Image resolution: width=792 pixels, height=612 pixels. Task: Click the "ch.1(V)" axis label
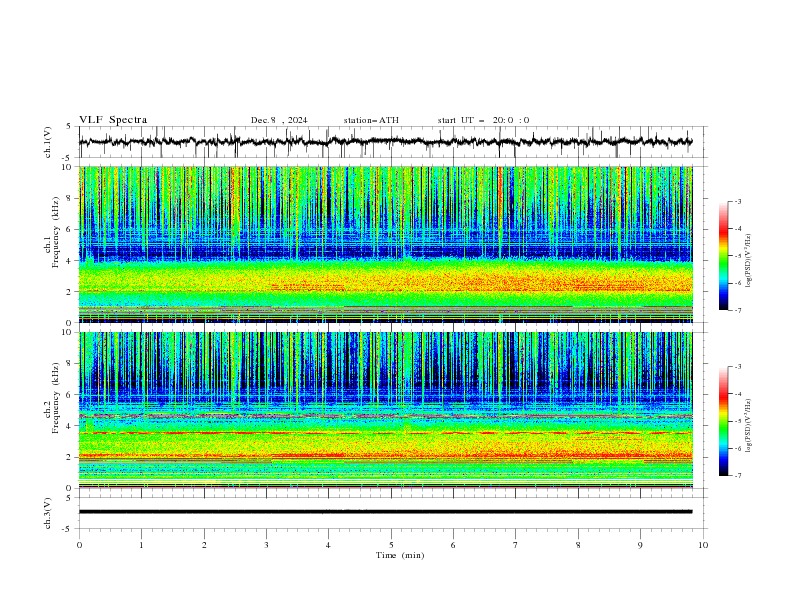(x=48, y=142)
